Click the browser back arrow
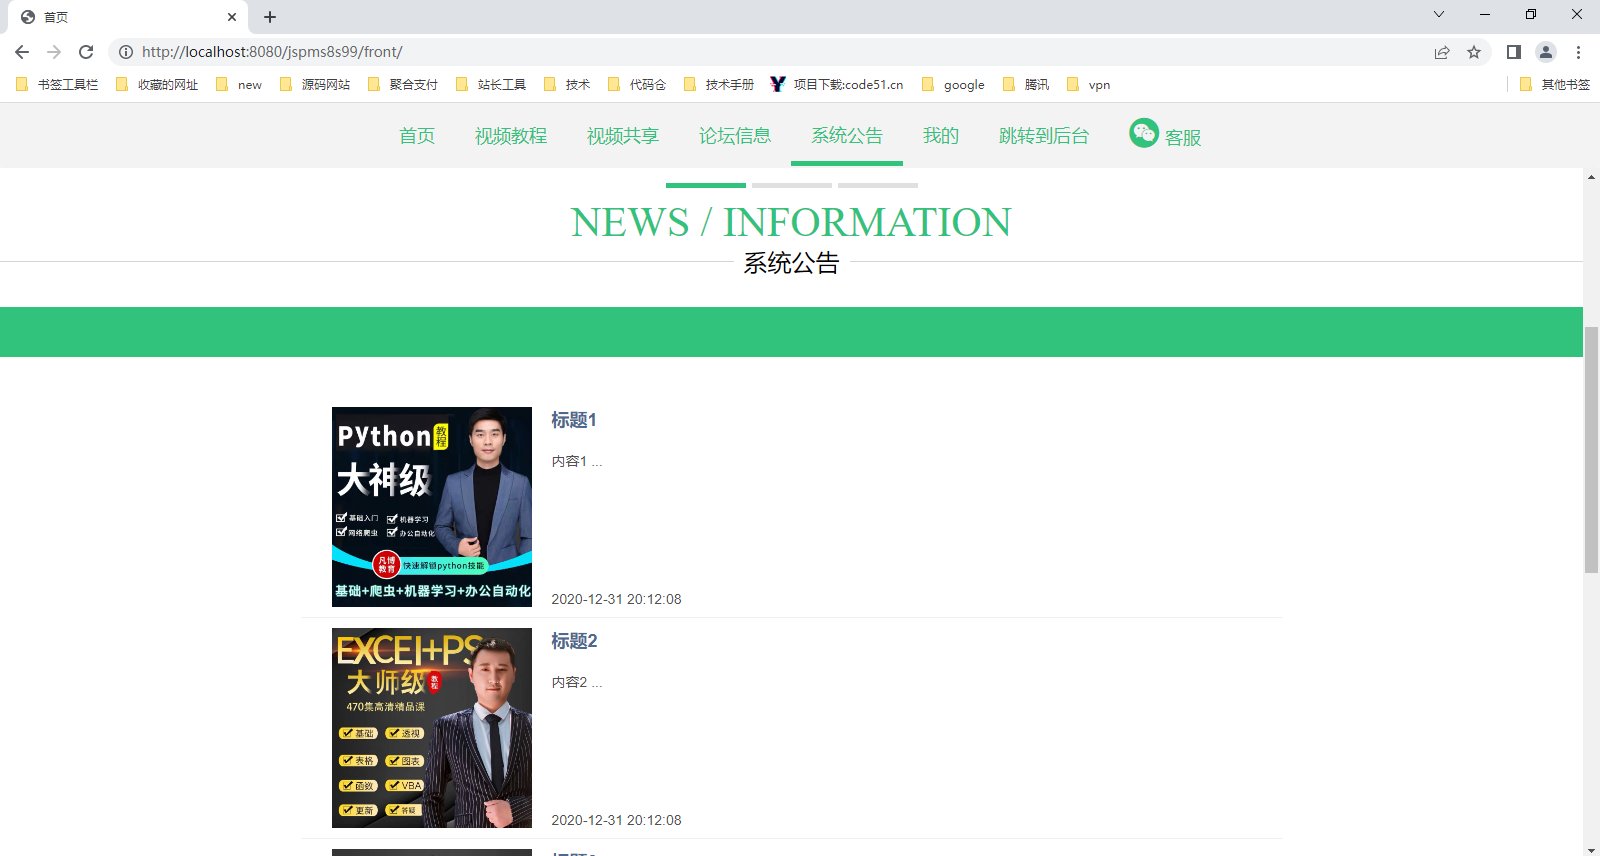Screen dimensions: 1600x856 click(22, 52)
